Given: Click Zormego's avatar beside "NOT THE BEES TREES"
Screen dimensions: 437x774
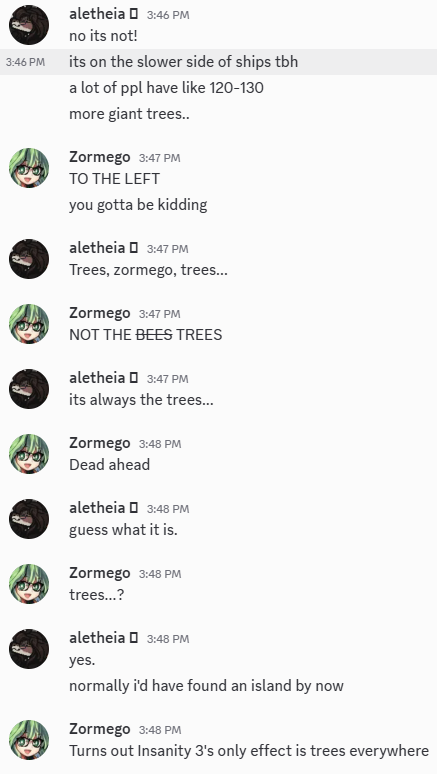Looking at the screenshot, I should [29, 324].
